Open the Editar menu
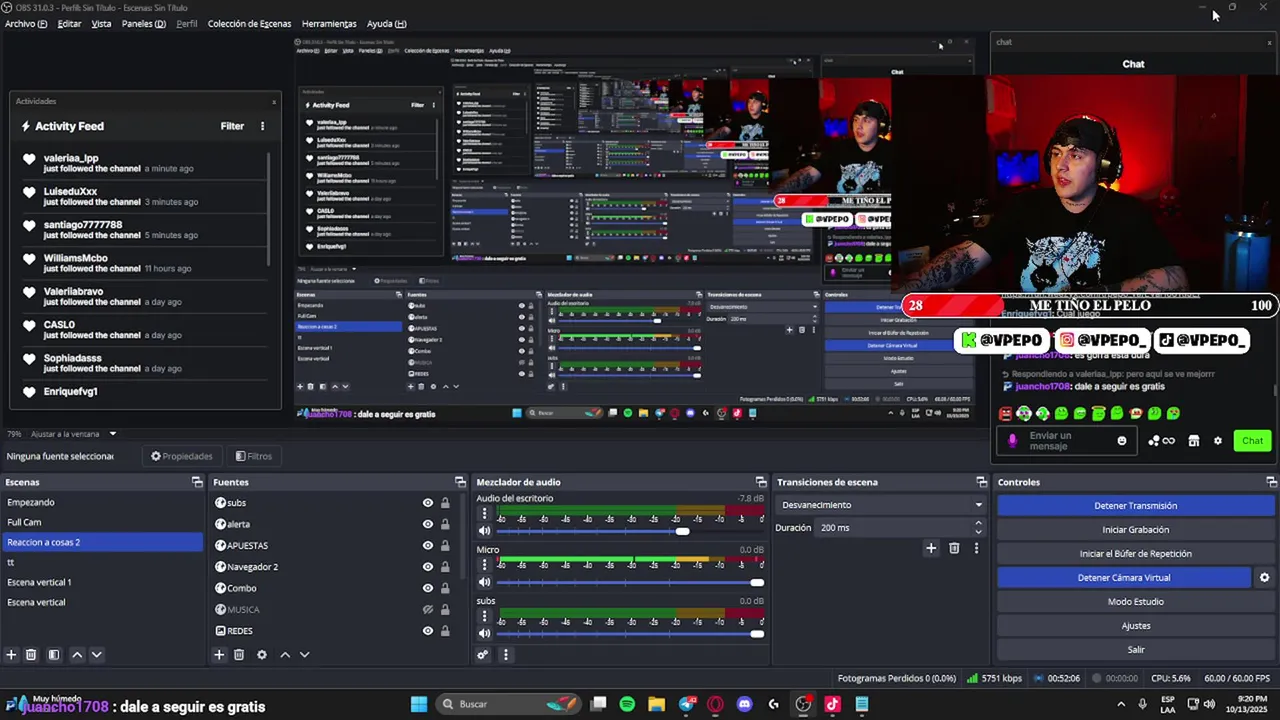The height and width of the screenshot is (720, 1280). (69, 23)
